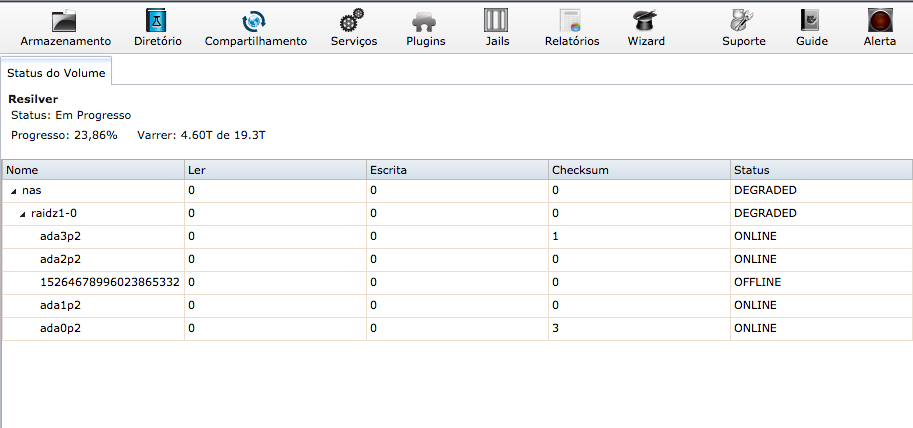Select the Status do Volume tab
The width and height of the screenshot is (913, 428).
click(56, 73)
